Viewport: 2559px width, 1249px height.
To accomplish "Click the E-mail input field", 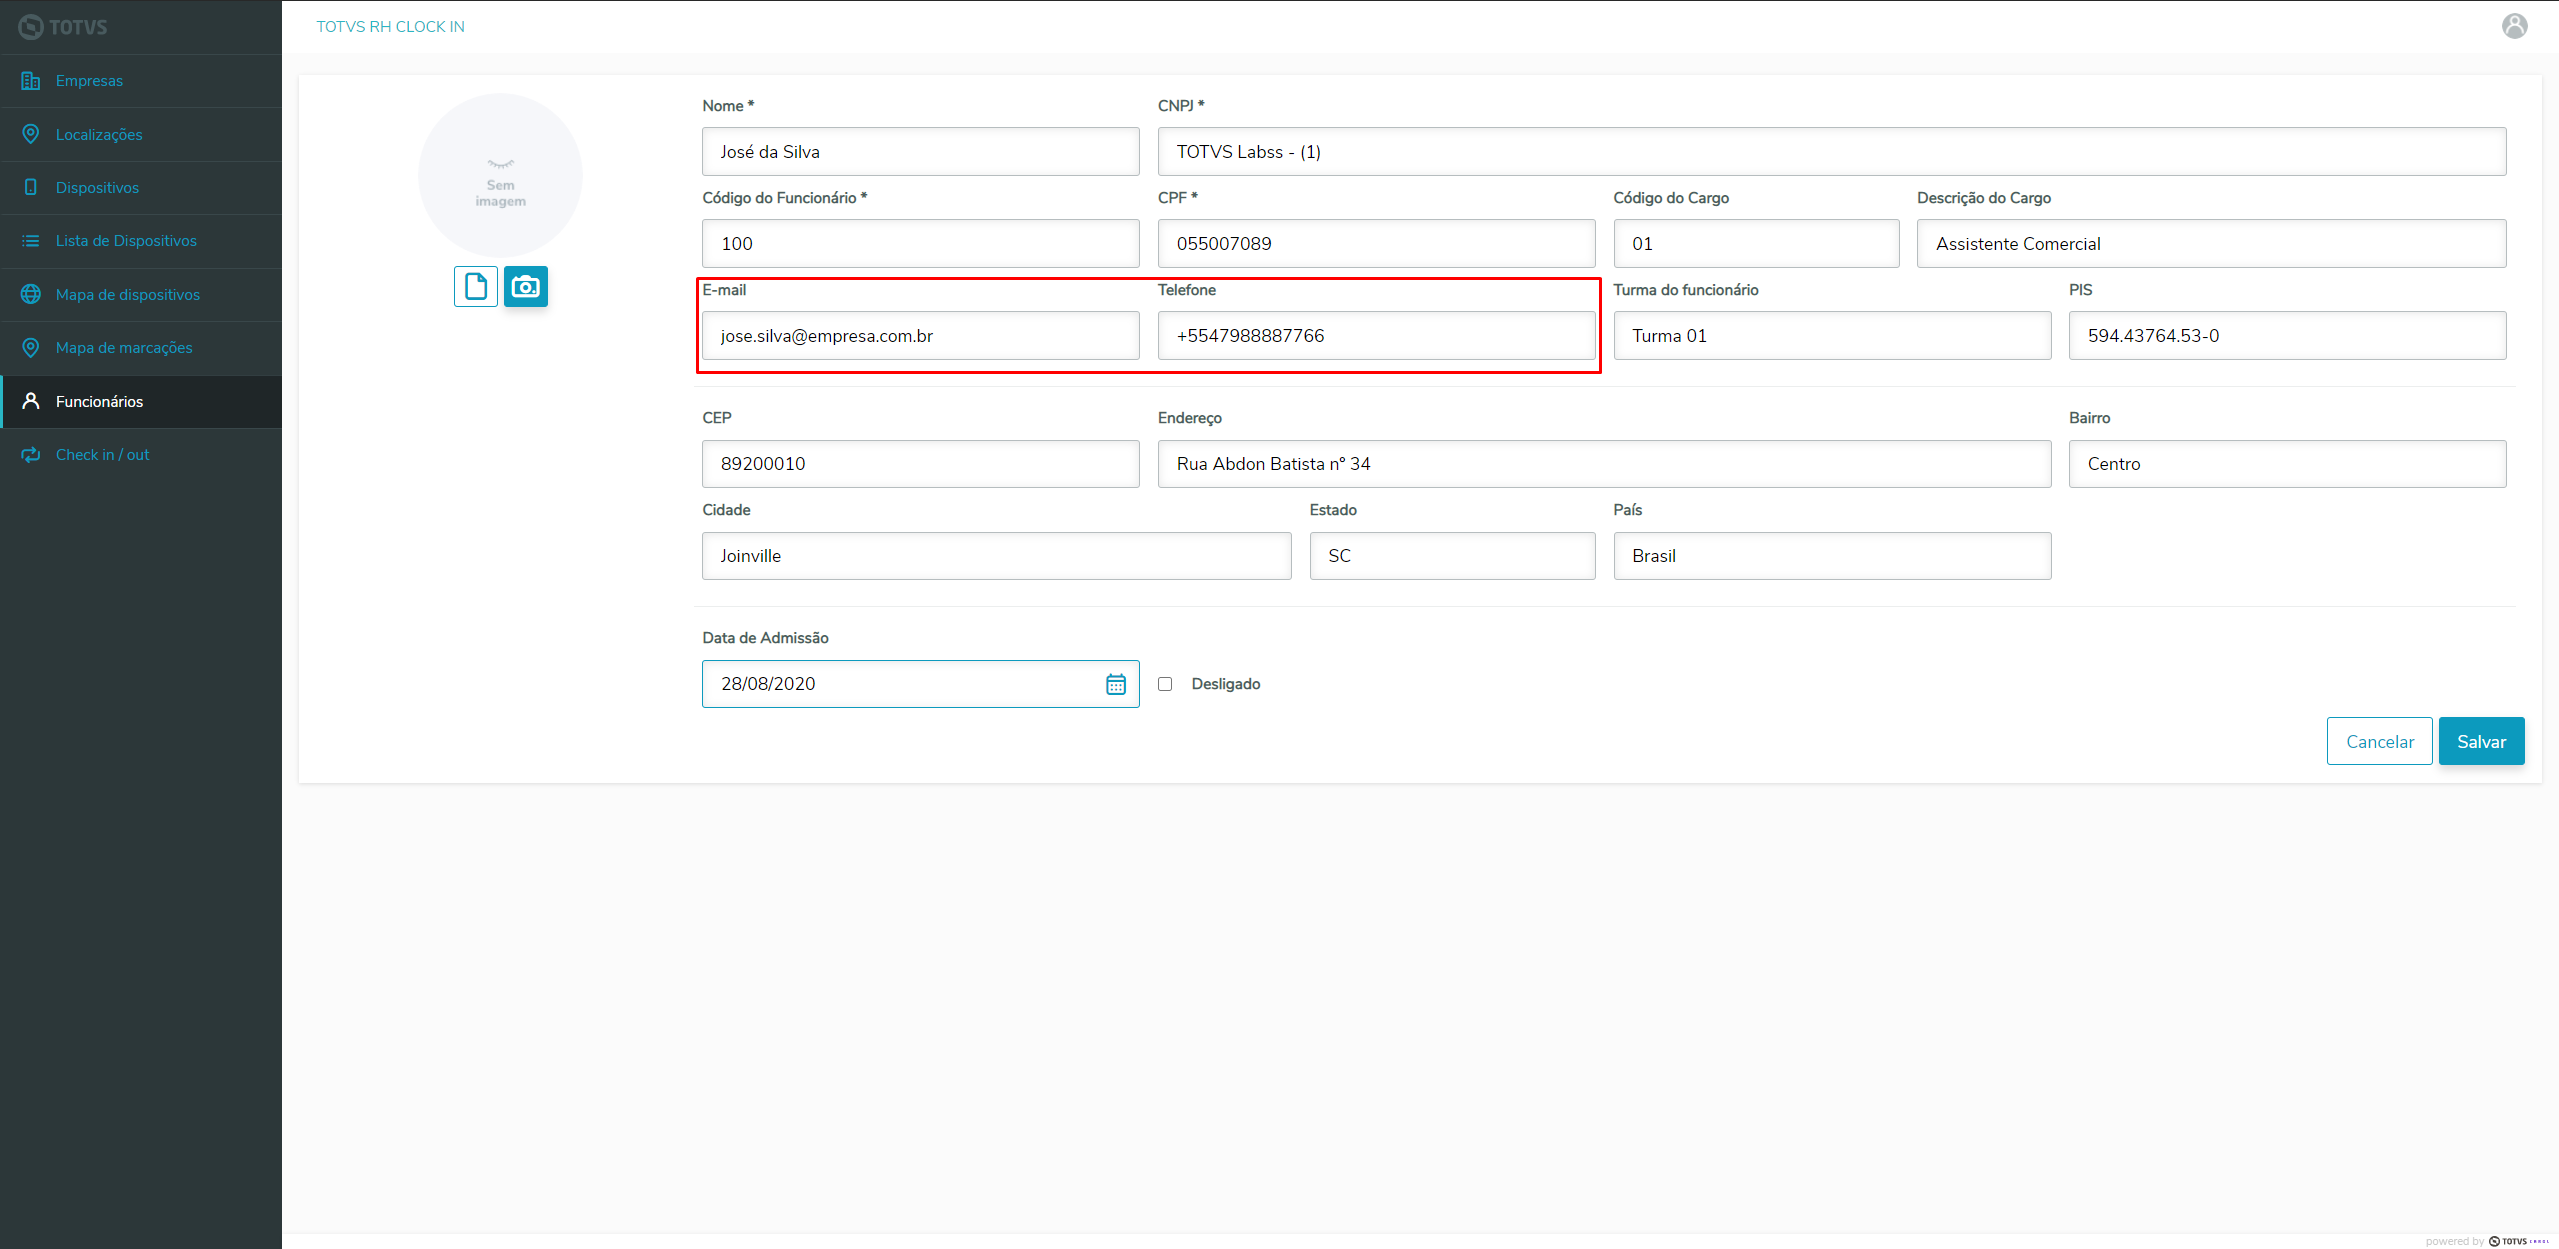I will pos(920,336).
